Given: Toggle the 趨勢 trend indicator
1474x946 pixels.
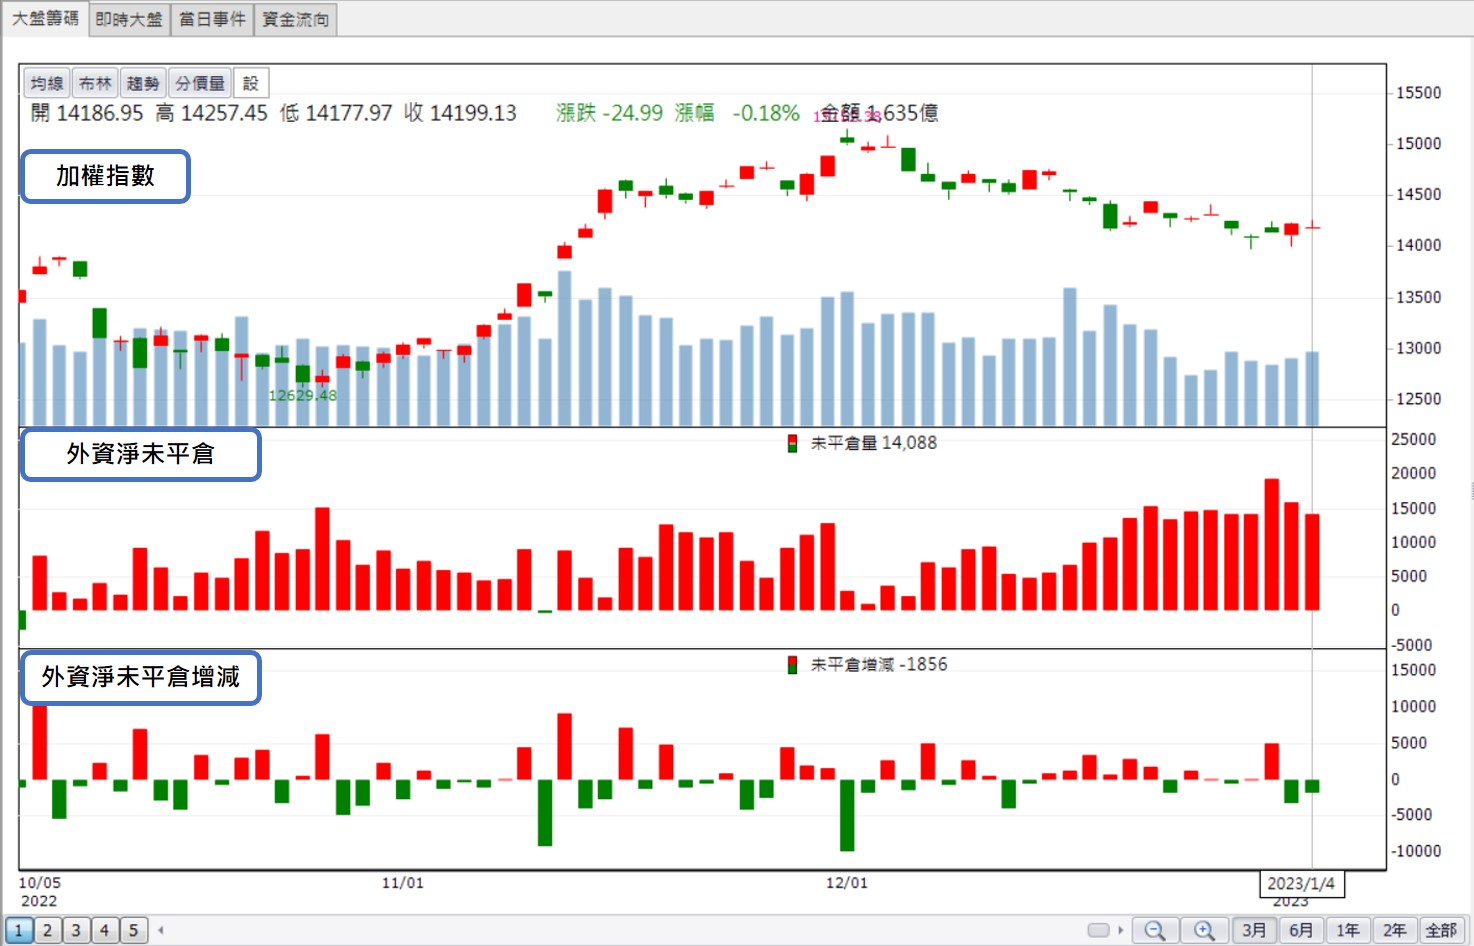Looking at the screenshot, I should [x=143, y=84].
